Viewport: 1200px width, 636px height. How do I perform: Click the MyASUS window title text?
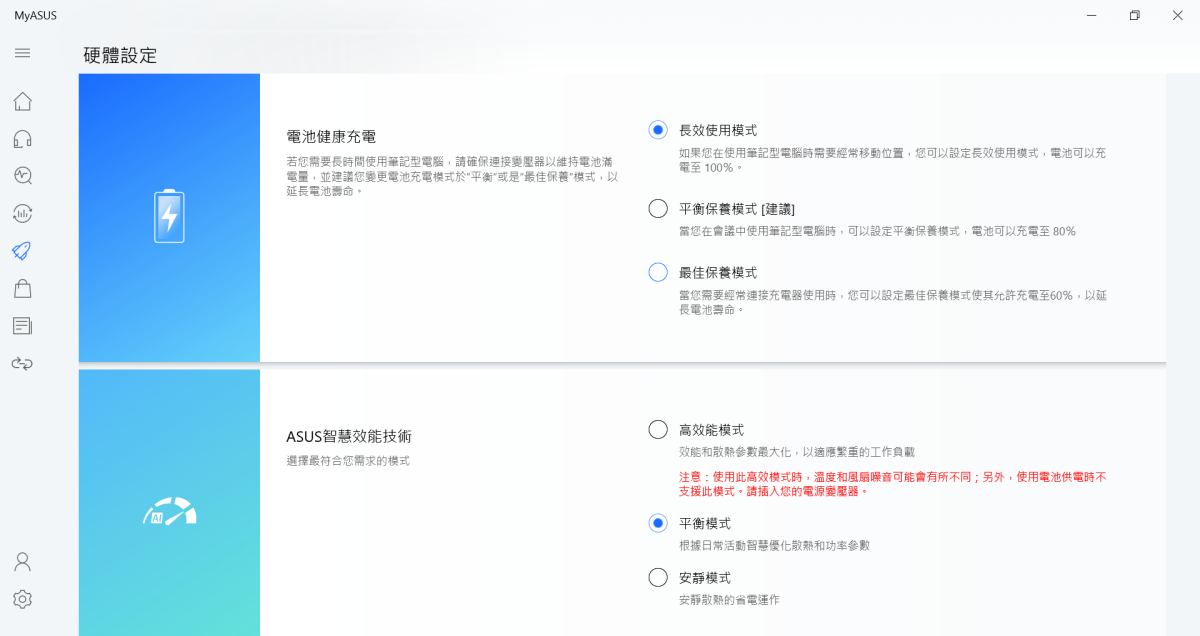click(37, 15)
